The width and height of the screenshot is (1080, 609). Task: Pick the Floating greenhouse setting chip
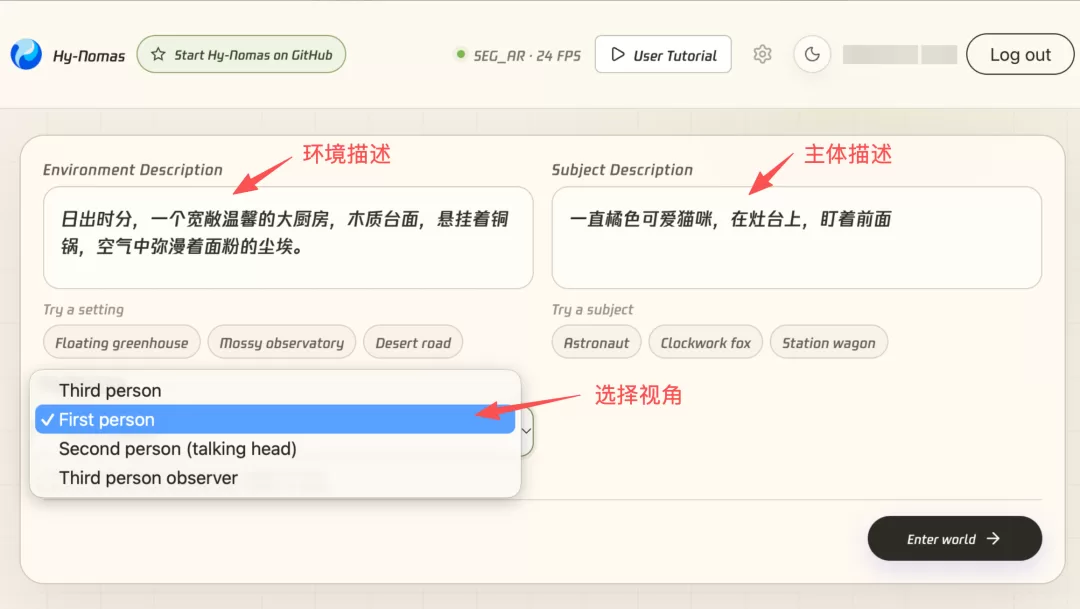(122, 342)
